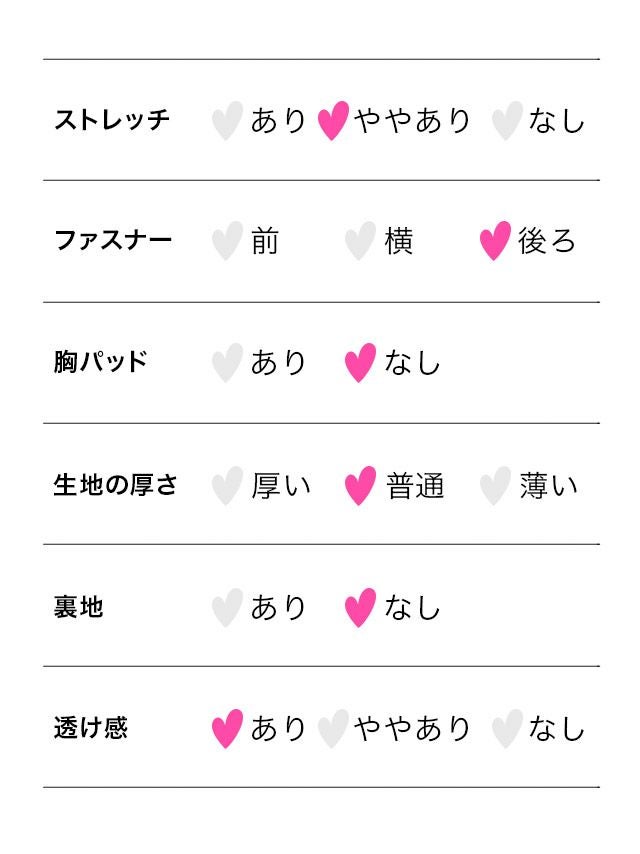This screenshot has height=854, width=640.
Task: Click the 後ろ text in ファスナー row
Action: point(547,241)
